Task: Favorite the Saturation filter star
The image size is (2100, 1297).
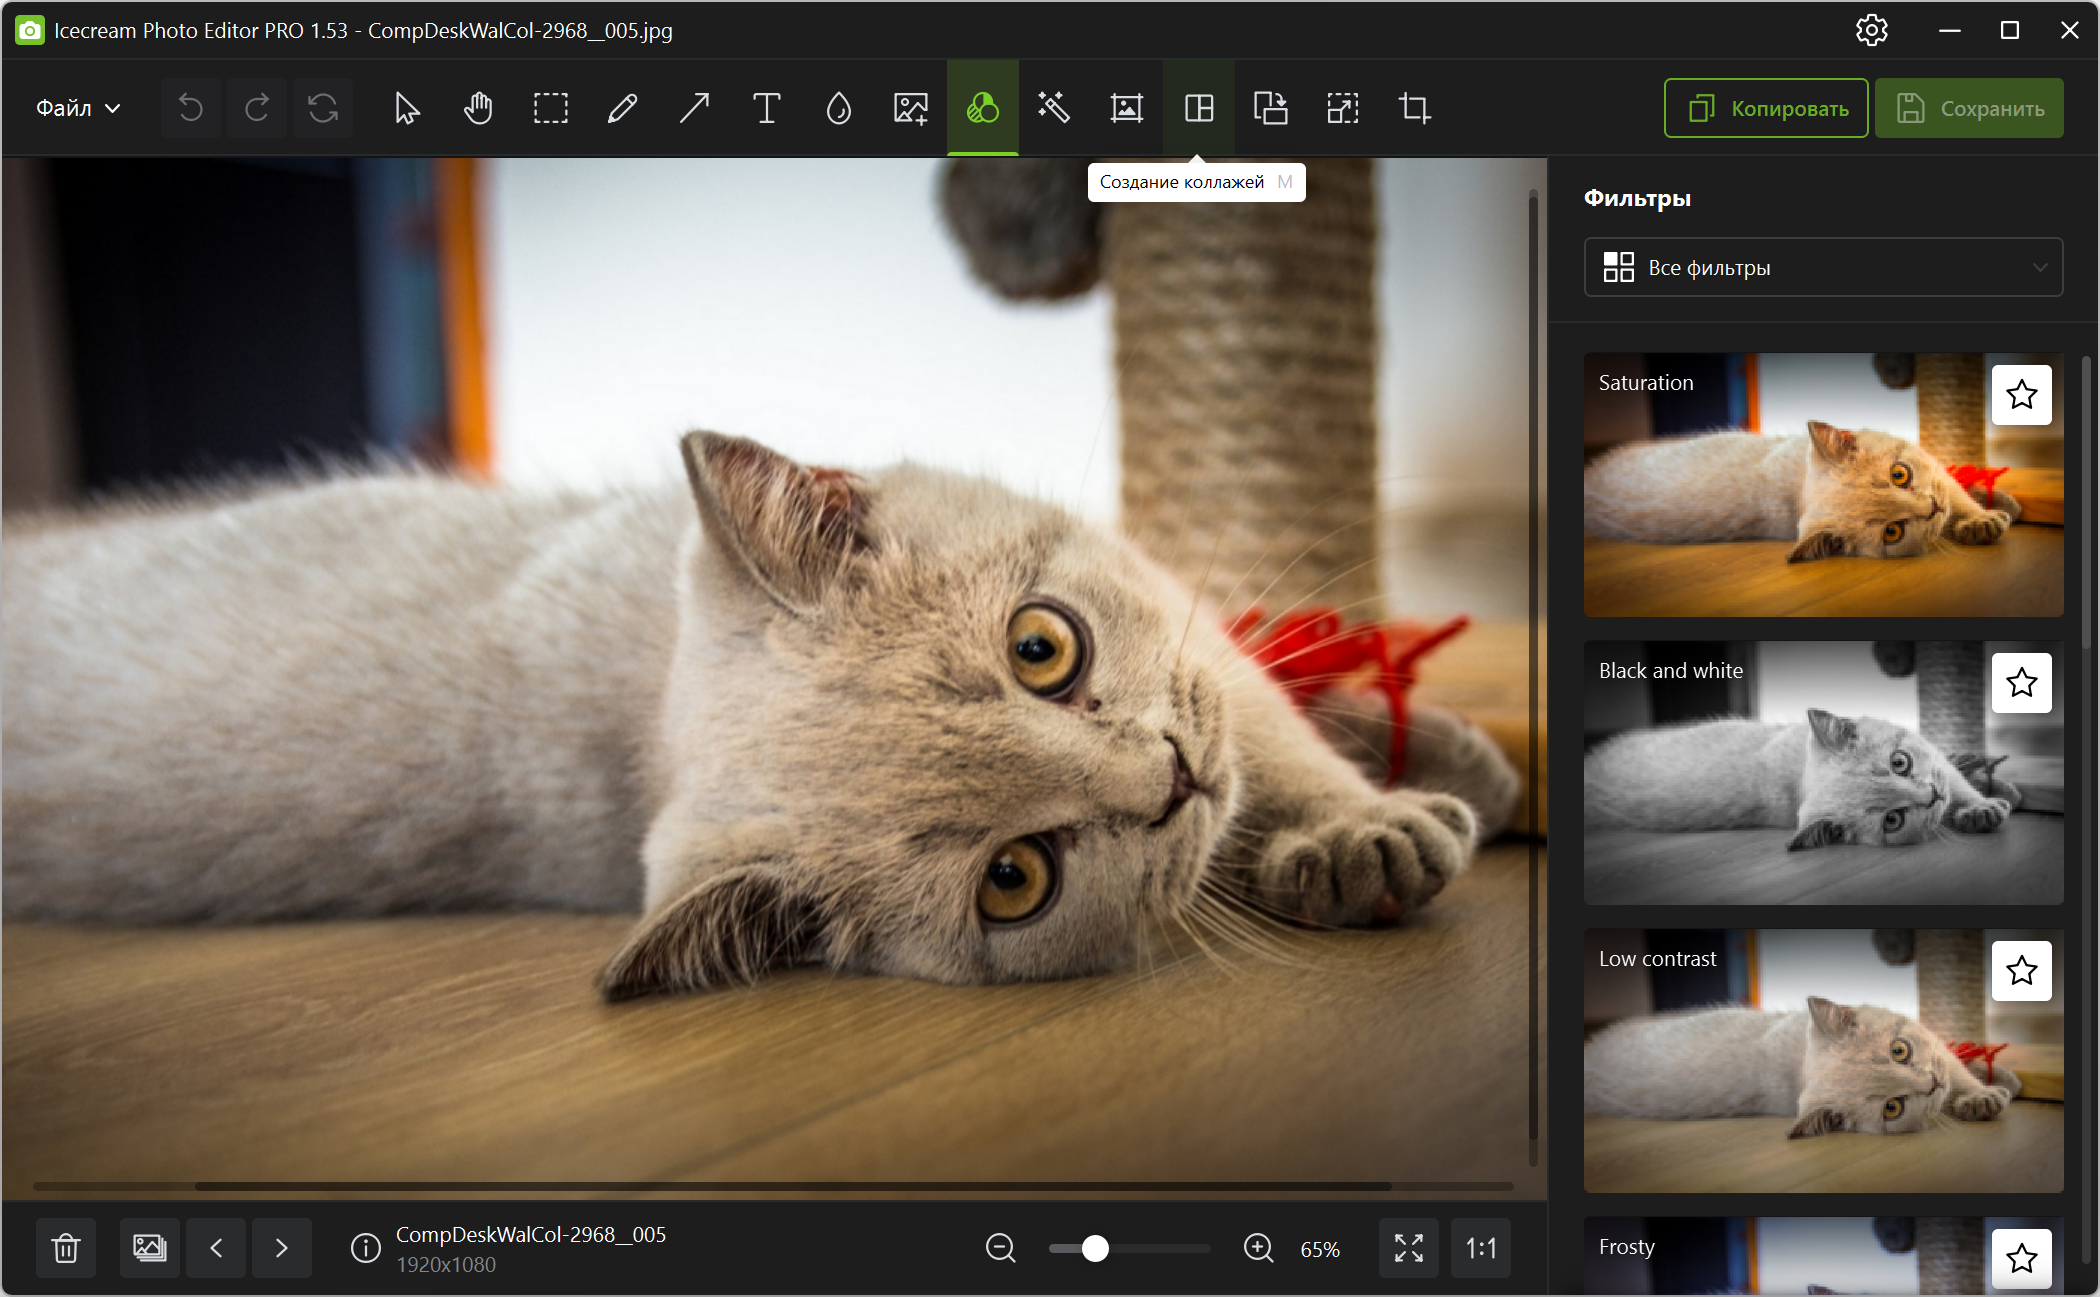Action: [2021, 395]
